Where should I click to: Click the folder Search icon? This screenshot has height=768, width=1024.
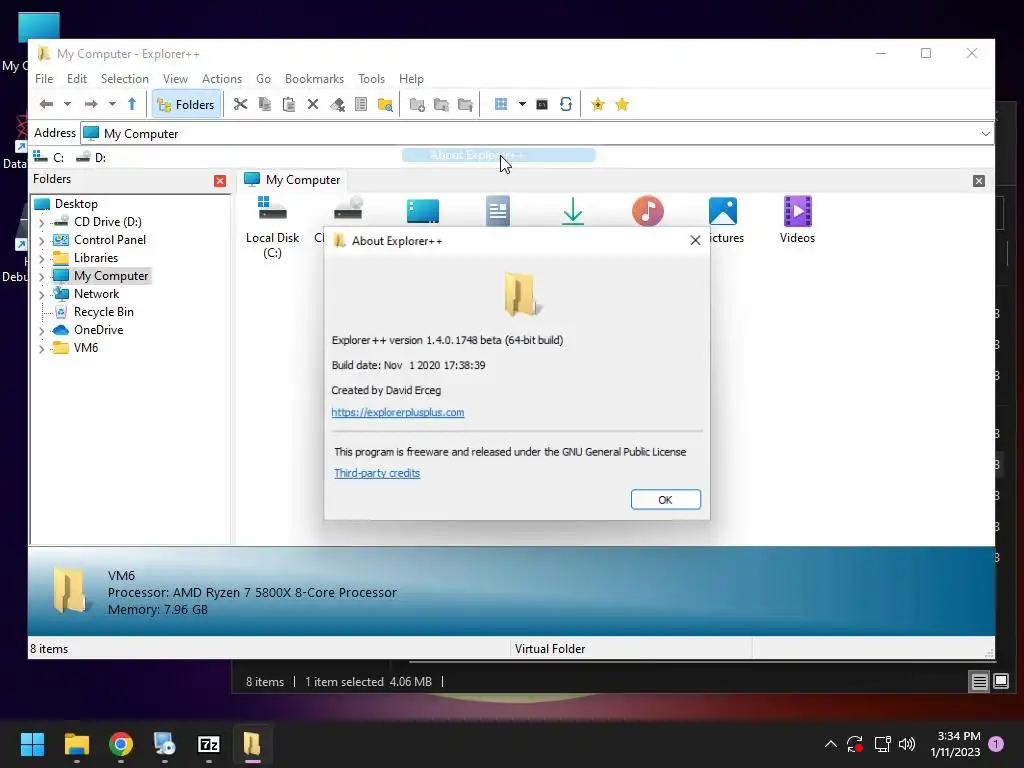coord(385,104)
